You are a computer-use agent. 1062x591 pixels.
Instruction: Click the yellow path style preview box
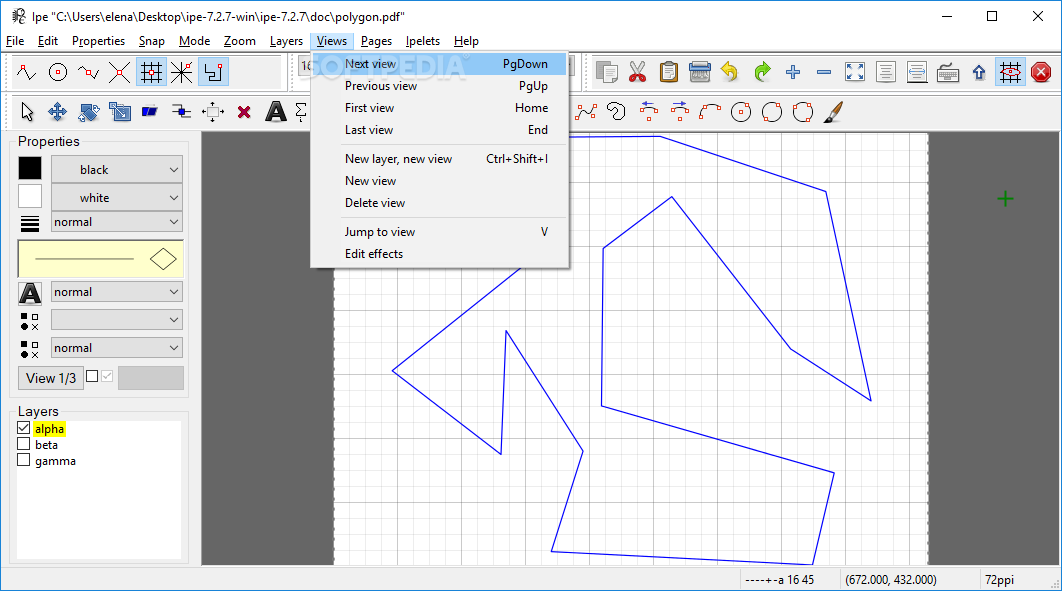pos(101,259)
